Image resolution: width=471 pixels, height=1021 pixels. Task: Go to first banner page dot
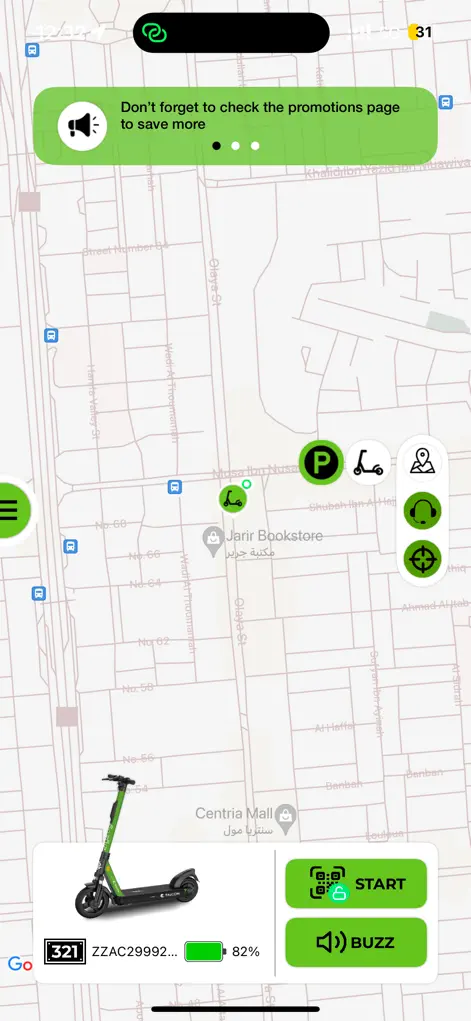coord(216,146)
